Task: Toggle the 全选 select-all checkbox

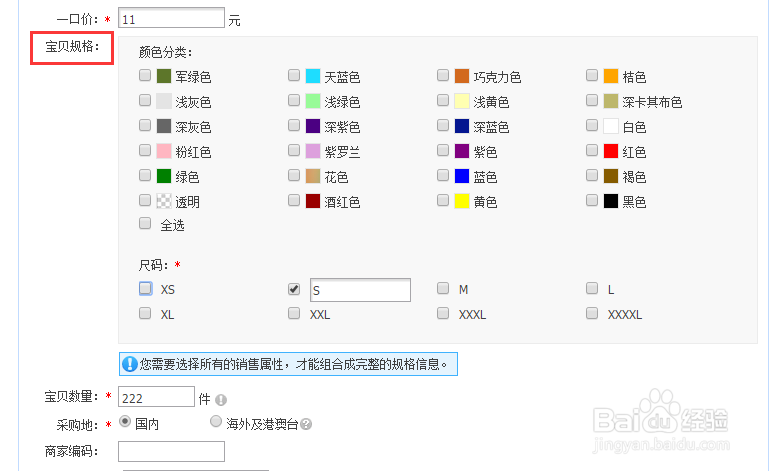Action: [145, 224]
